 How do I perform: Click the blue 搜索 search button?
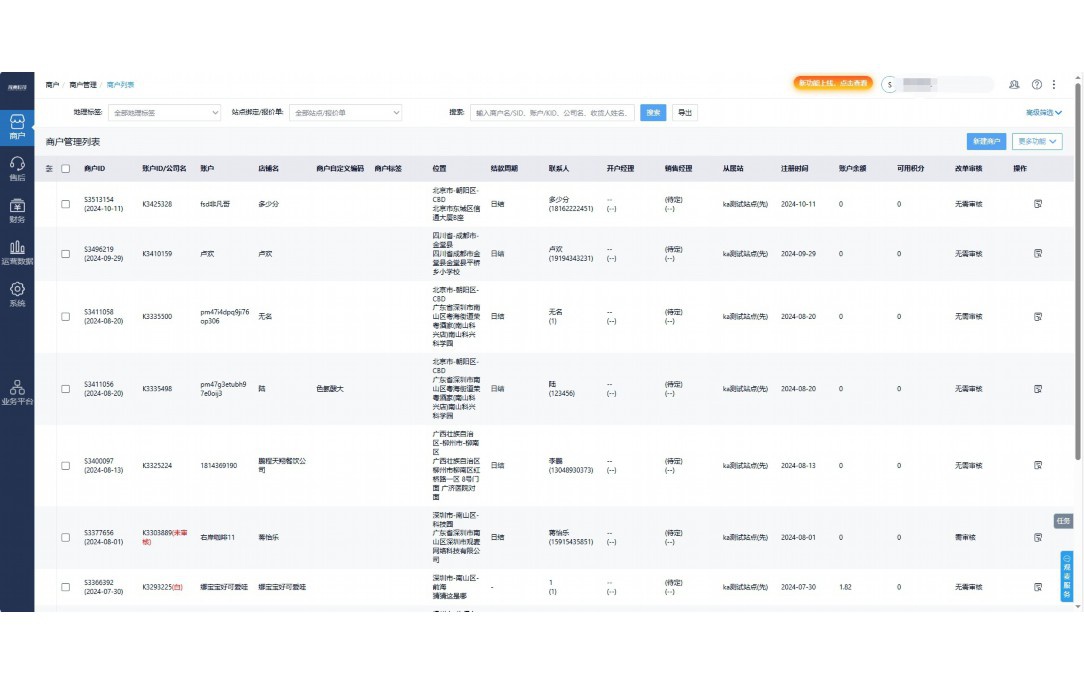[653, 113]
